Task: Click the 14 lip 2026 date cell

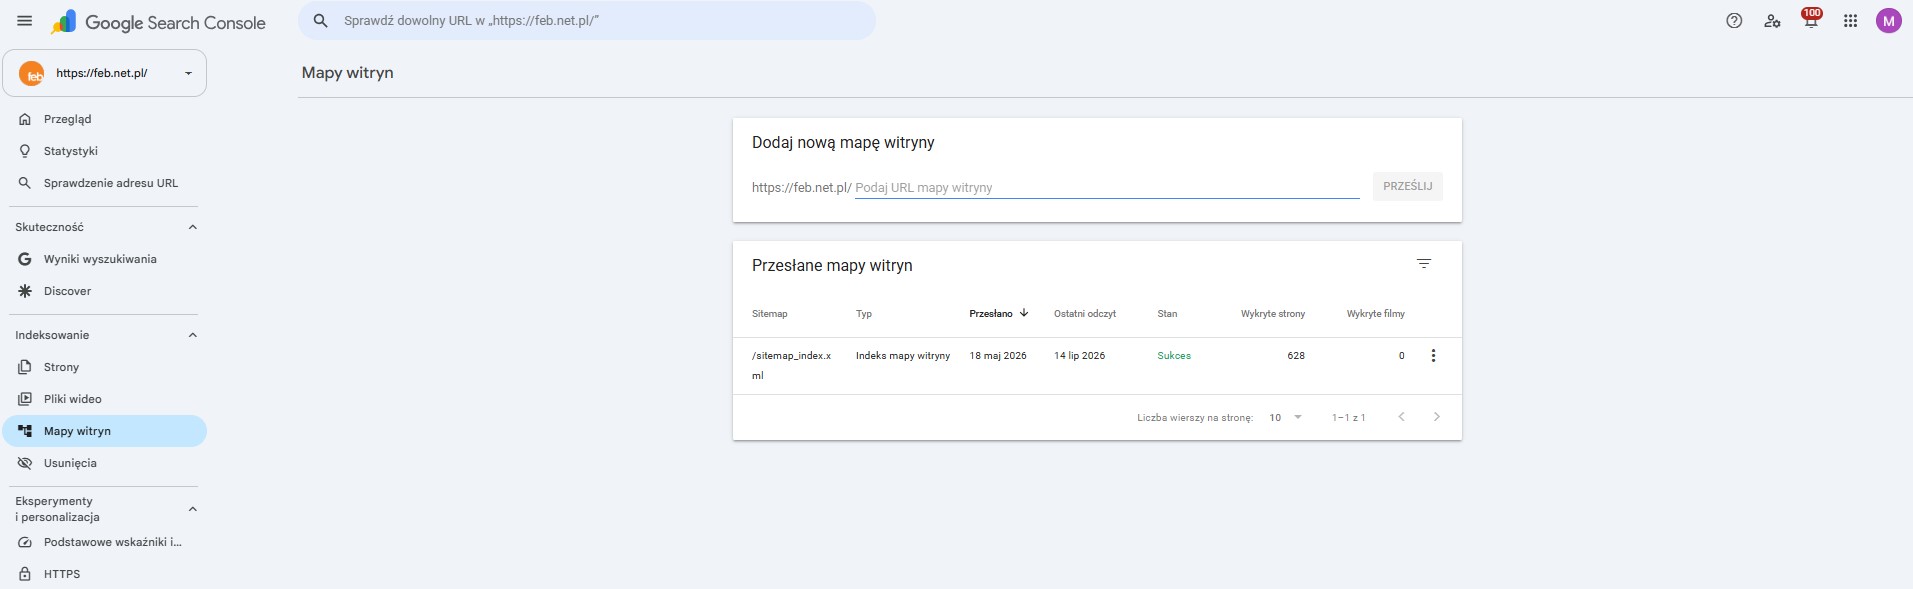Action: click(1080, 356)
